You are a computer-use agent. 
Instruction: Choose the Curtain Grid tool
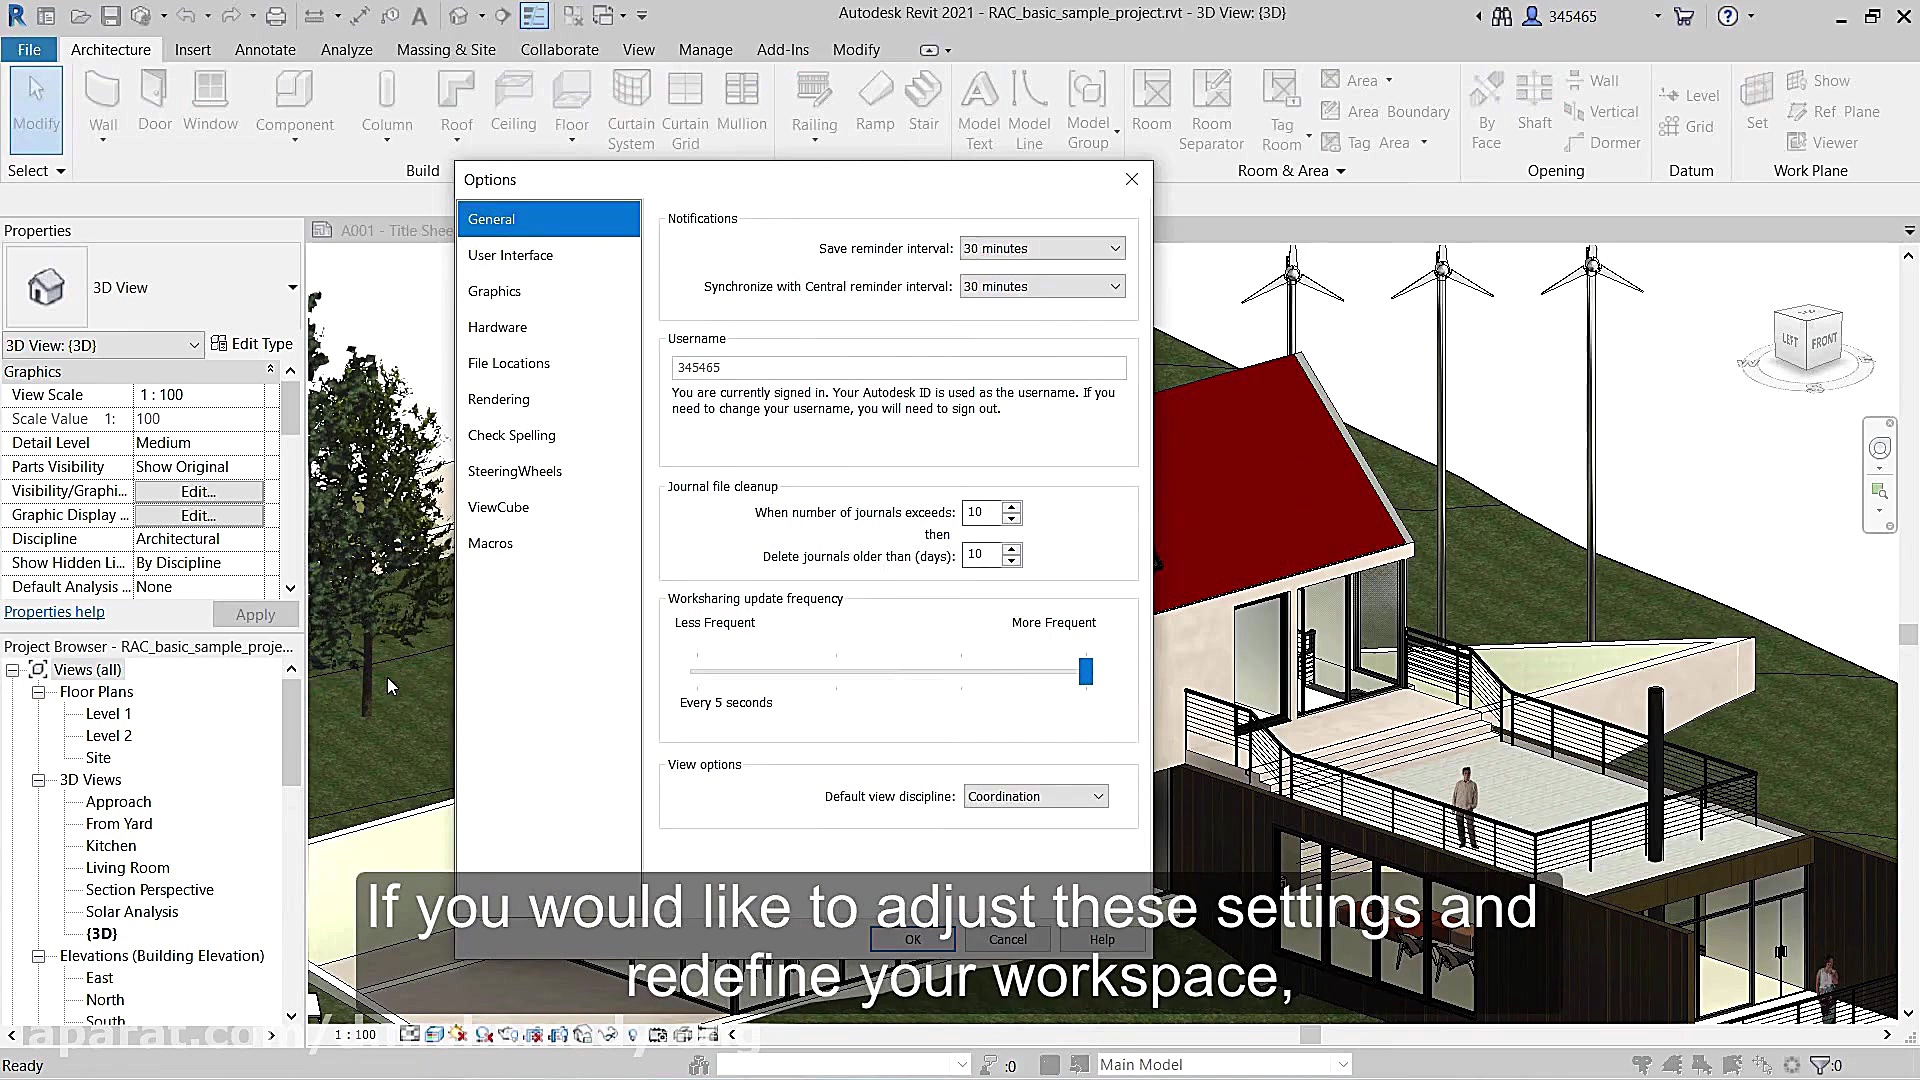tap(685, 110)
